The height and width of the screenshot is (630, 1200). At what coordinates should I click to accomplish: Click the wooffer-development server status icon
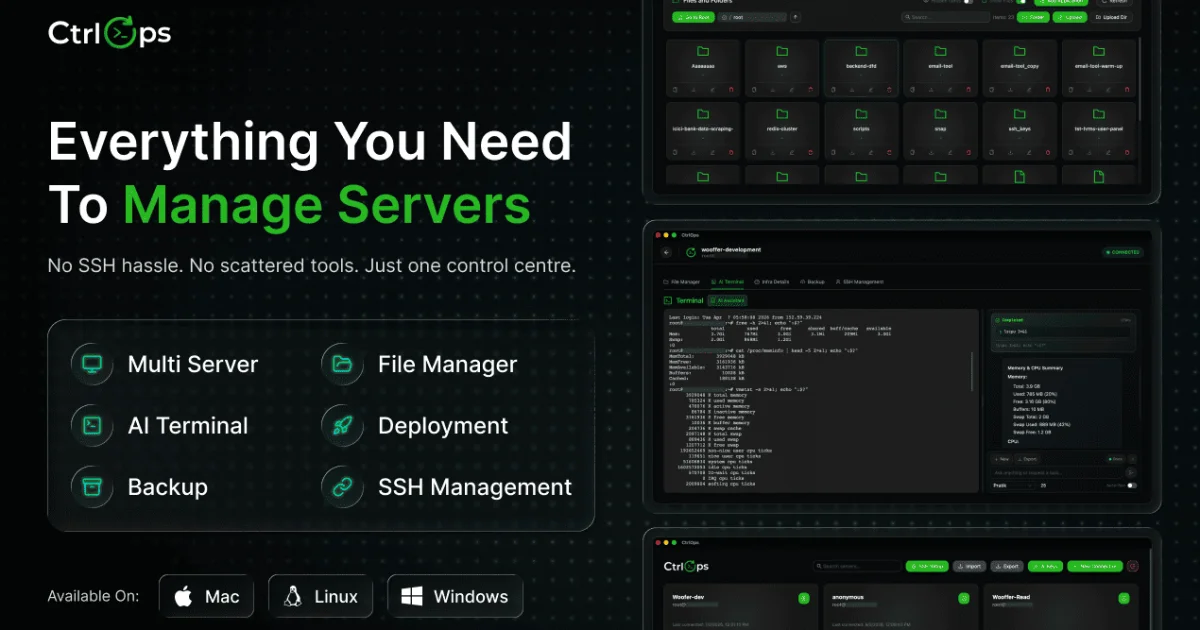690,252
